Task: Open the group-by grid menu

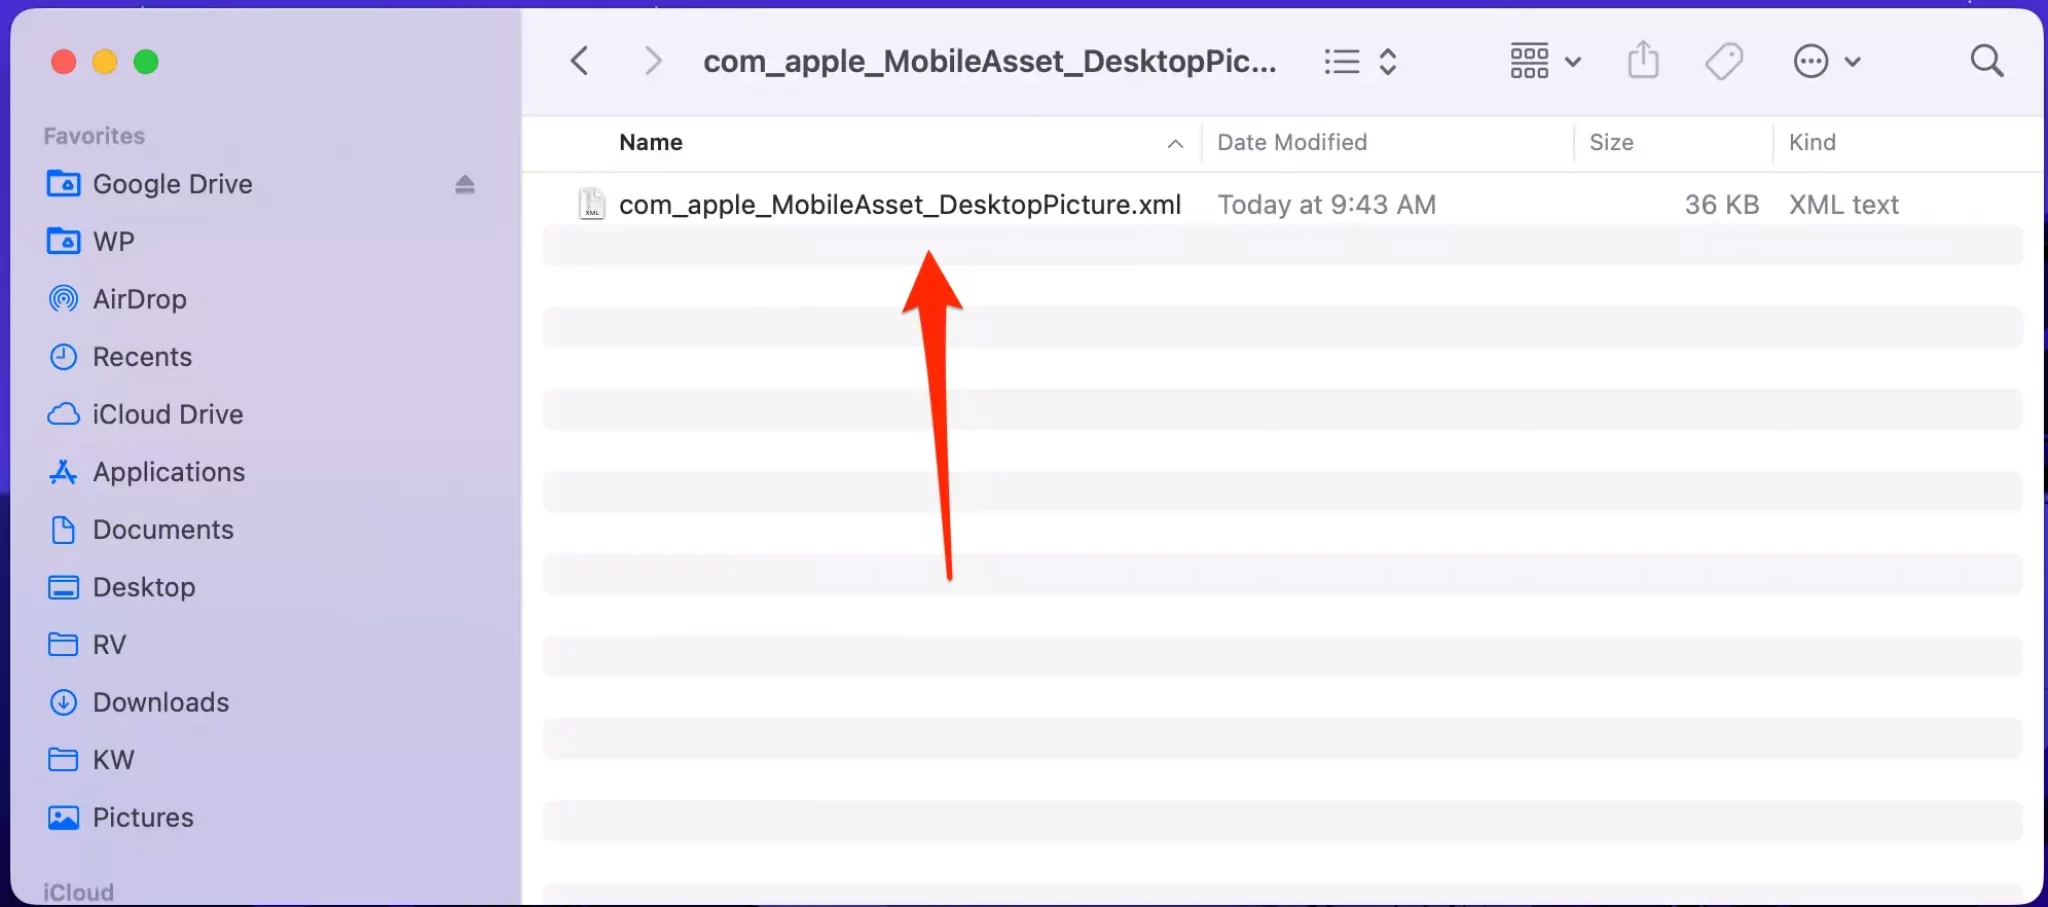Action: pyautogui.click(x=1545, y=61)
